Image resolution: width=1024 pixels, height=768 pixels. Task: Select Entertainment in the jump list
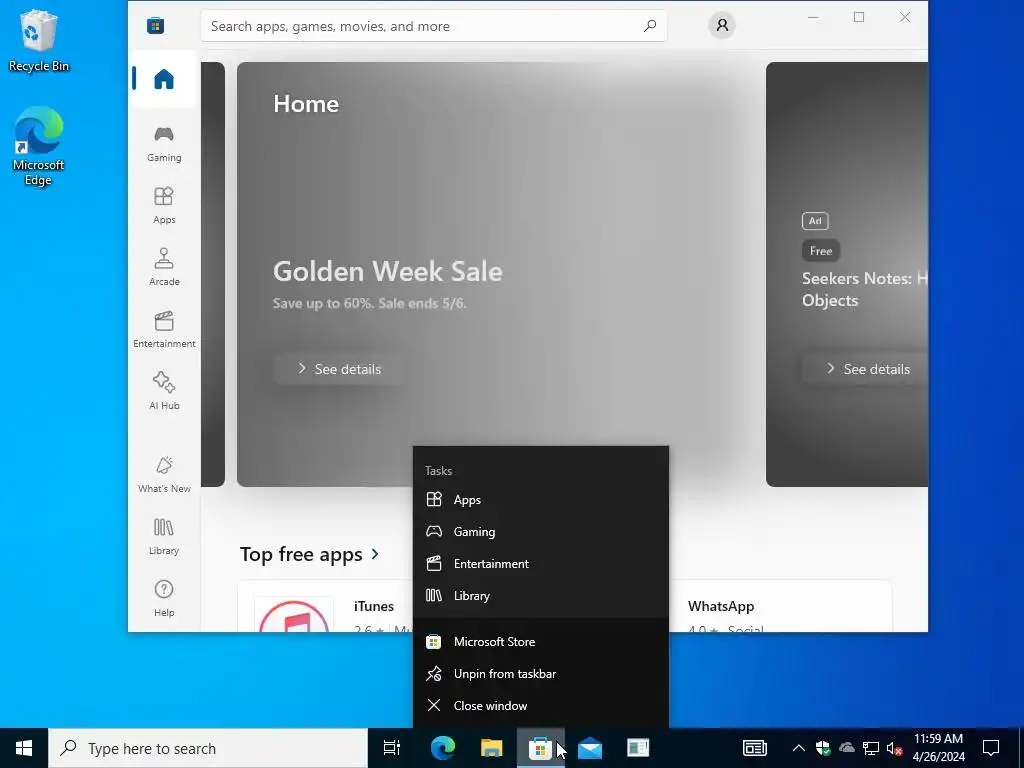(541, 564)
